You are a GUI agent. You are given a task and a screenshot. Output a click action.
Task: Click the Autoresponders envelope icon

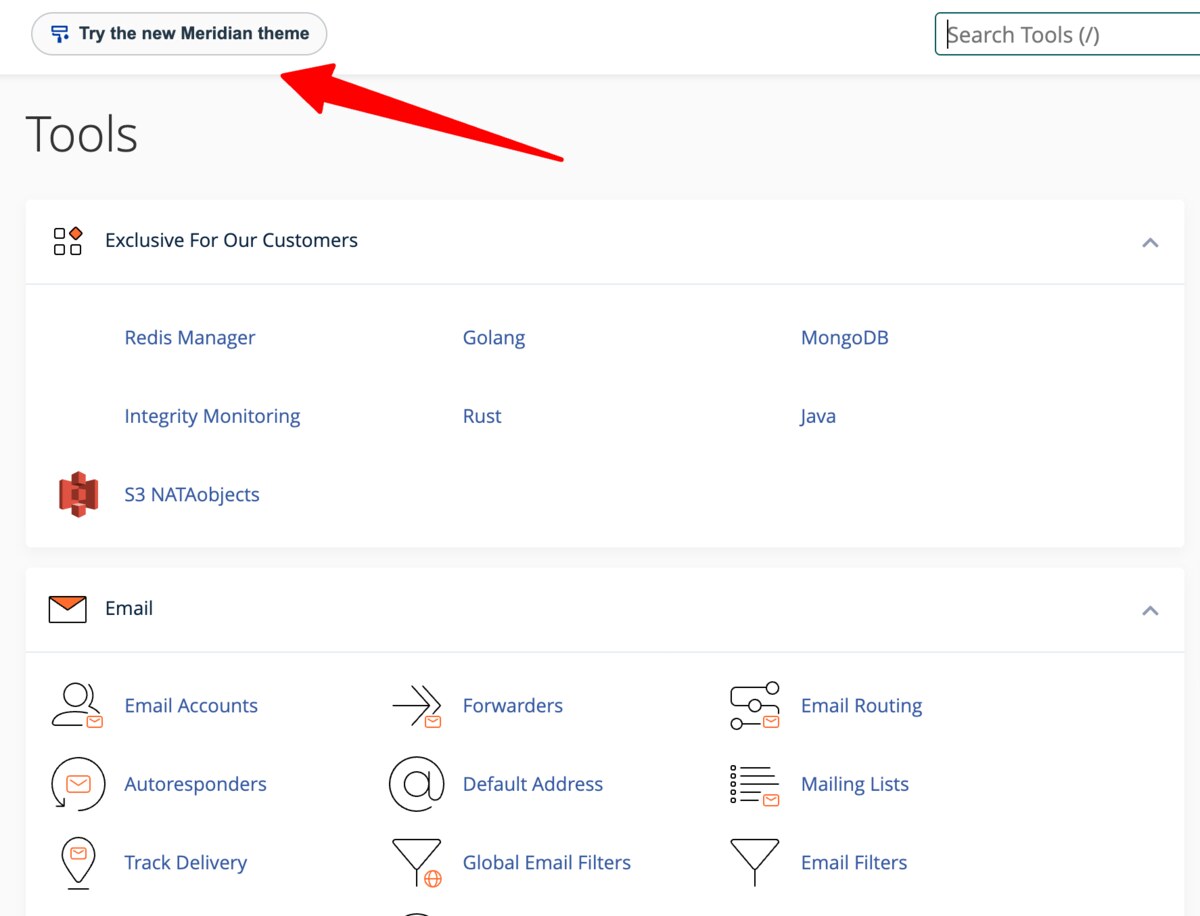tap(77, 784)
